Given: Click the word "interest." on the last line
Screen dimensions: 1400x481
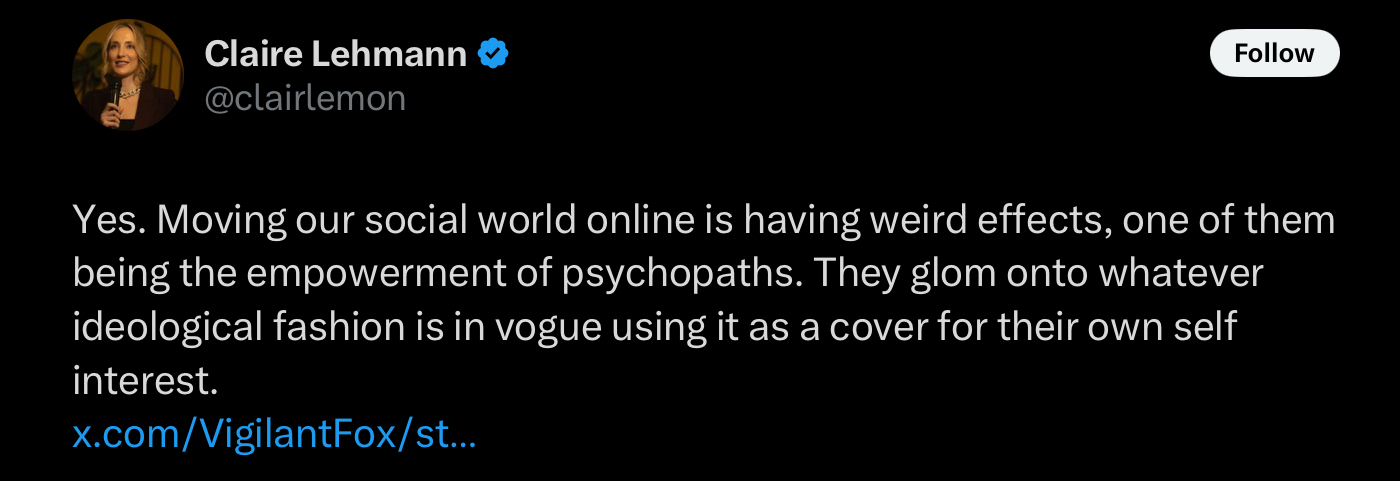Looking at the screenshot, I should [144, 381].
